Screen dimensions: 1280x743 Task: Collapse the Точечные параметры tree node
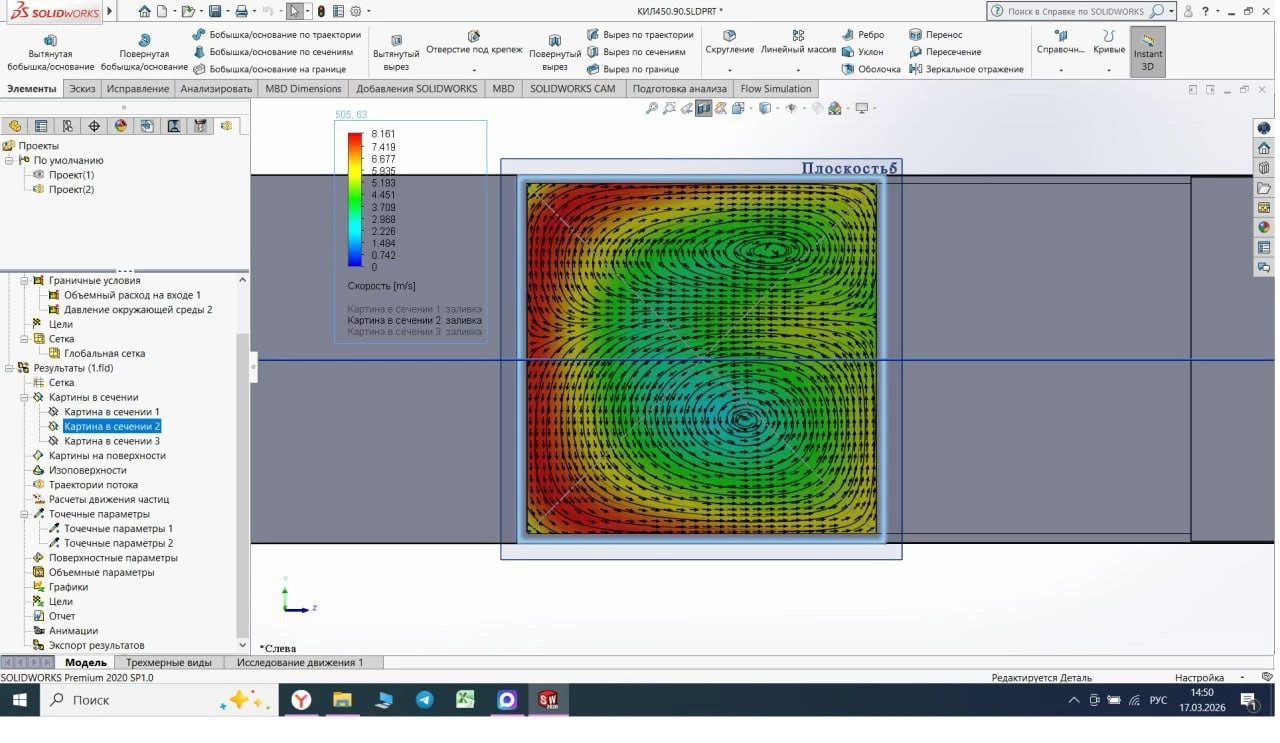click(x=24, y=514)
